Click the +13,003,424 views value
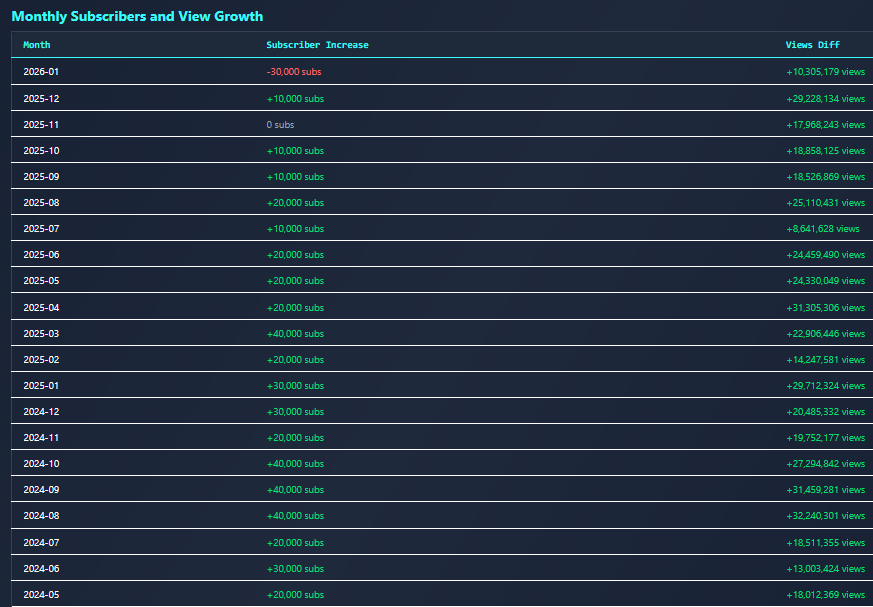Image resolution: width=873 pixels, height=607 pixels. pyautogui.click(x=826, y=569)
